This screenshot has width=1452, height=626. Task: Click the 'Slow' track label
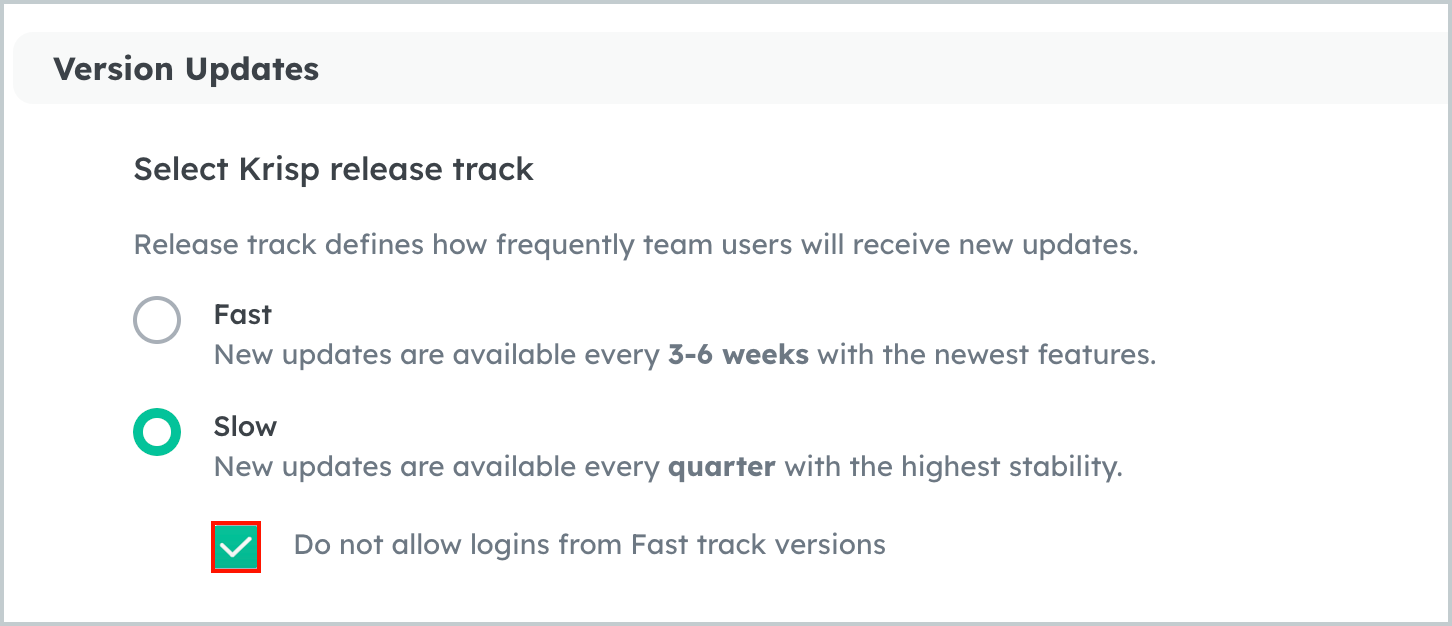[244, 426]
